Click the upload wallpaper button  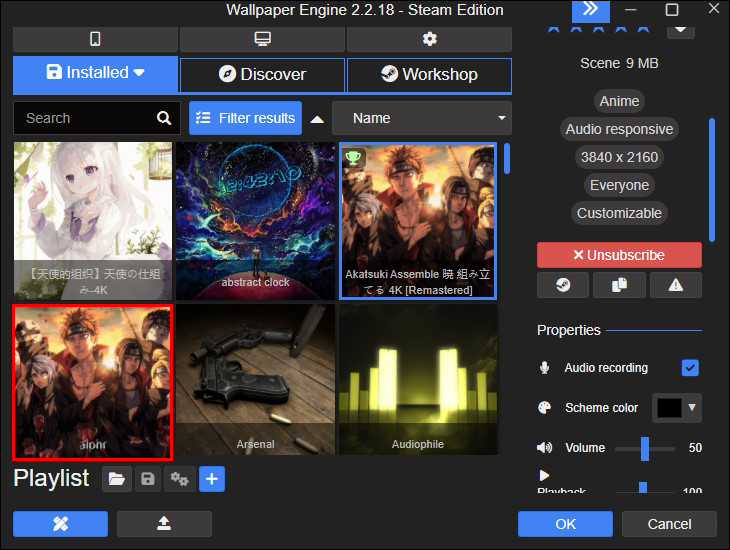click(164, 524)
